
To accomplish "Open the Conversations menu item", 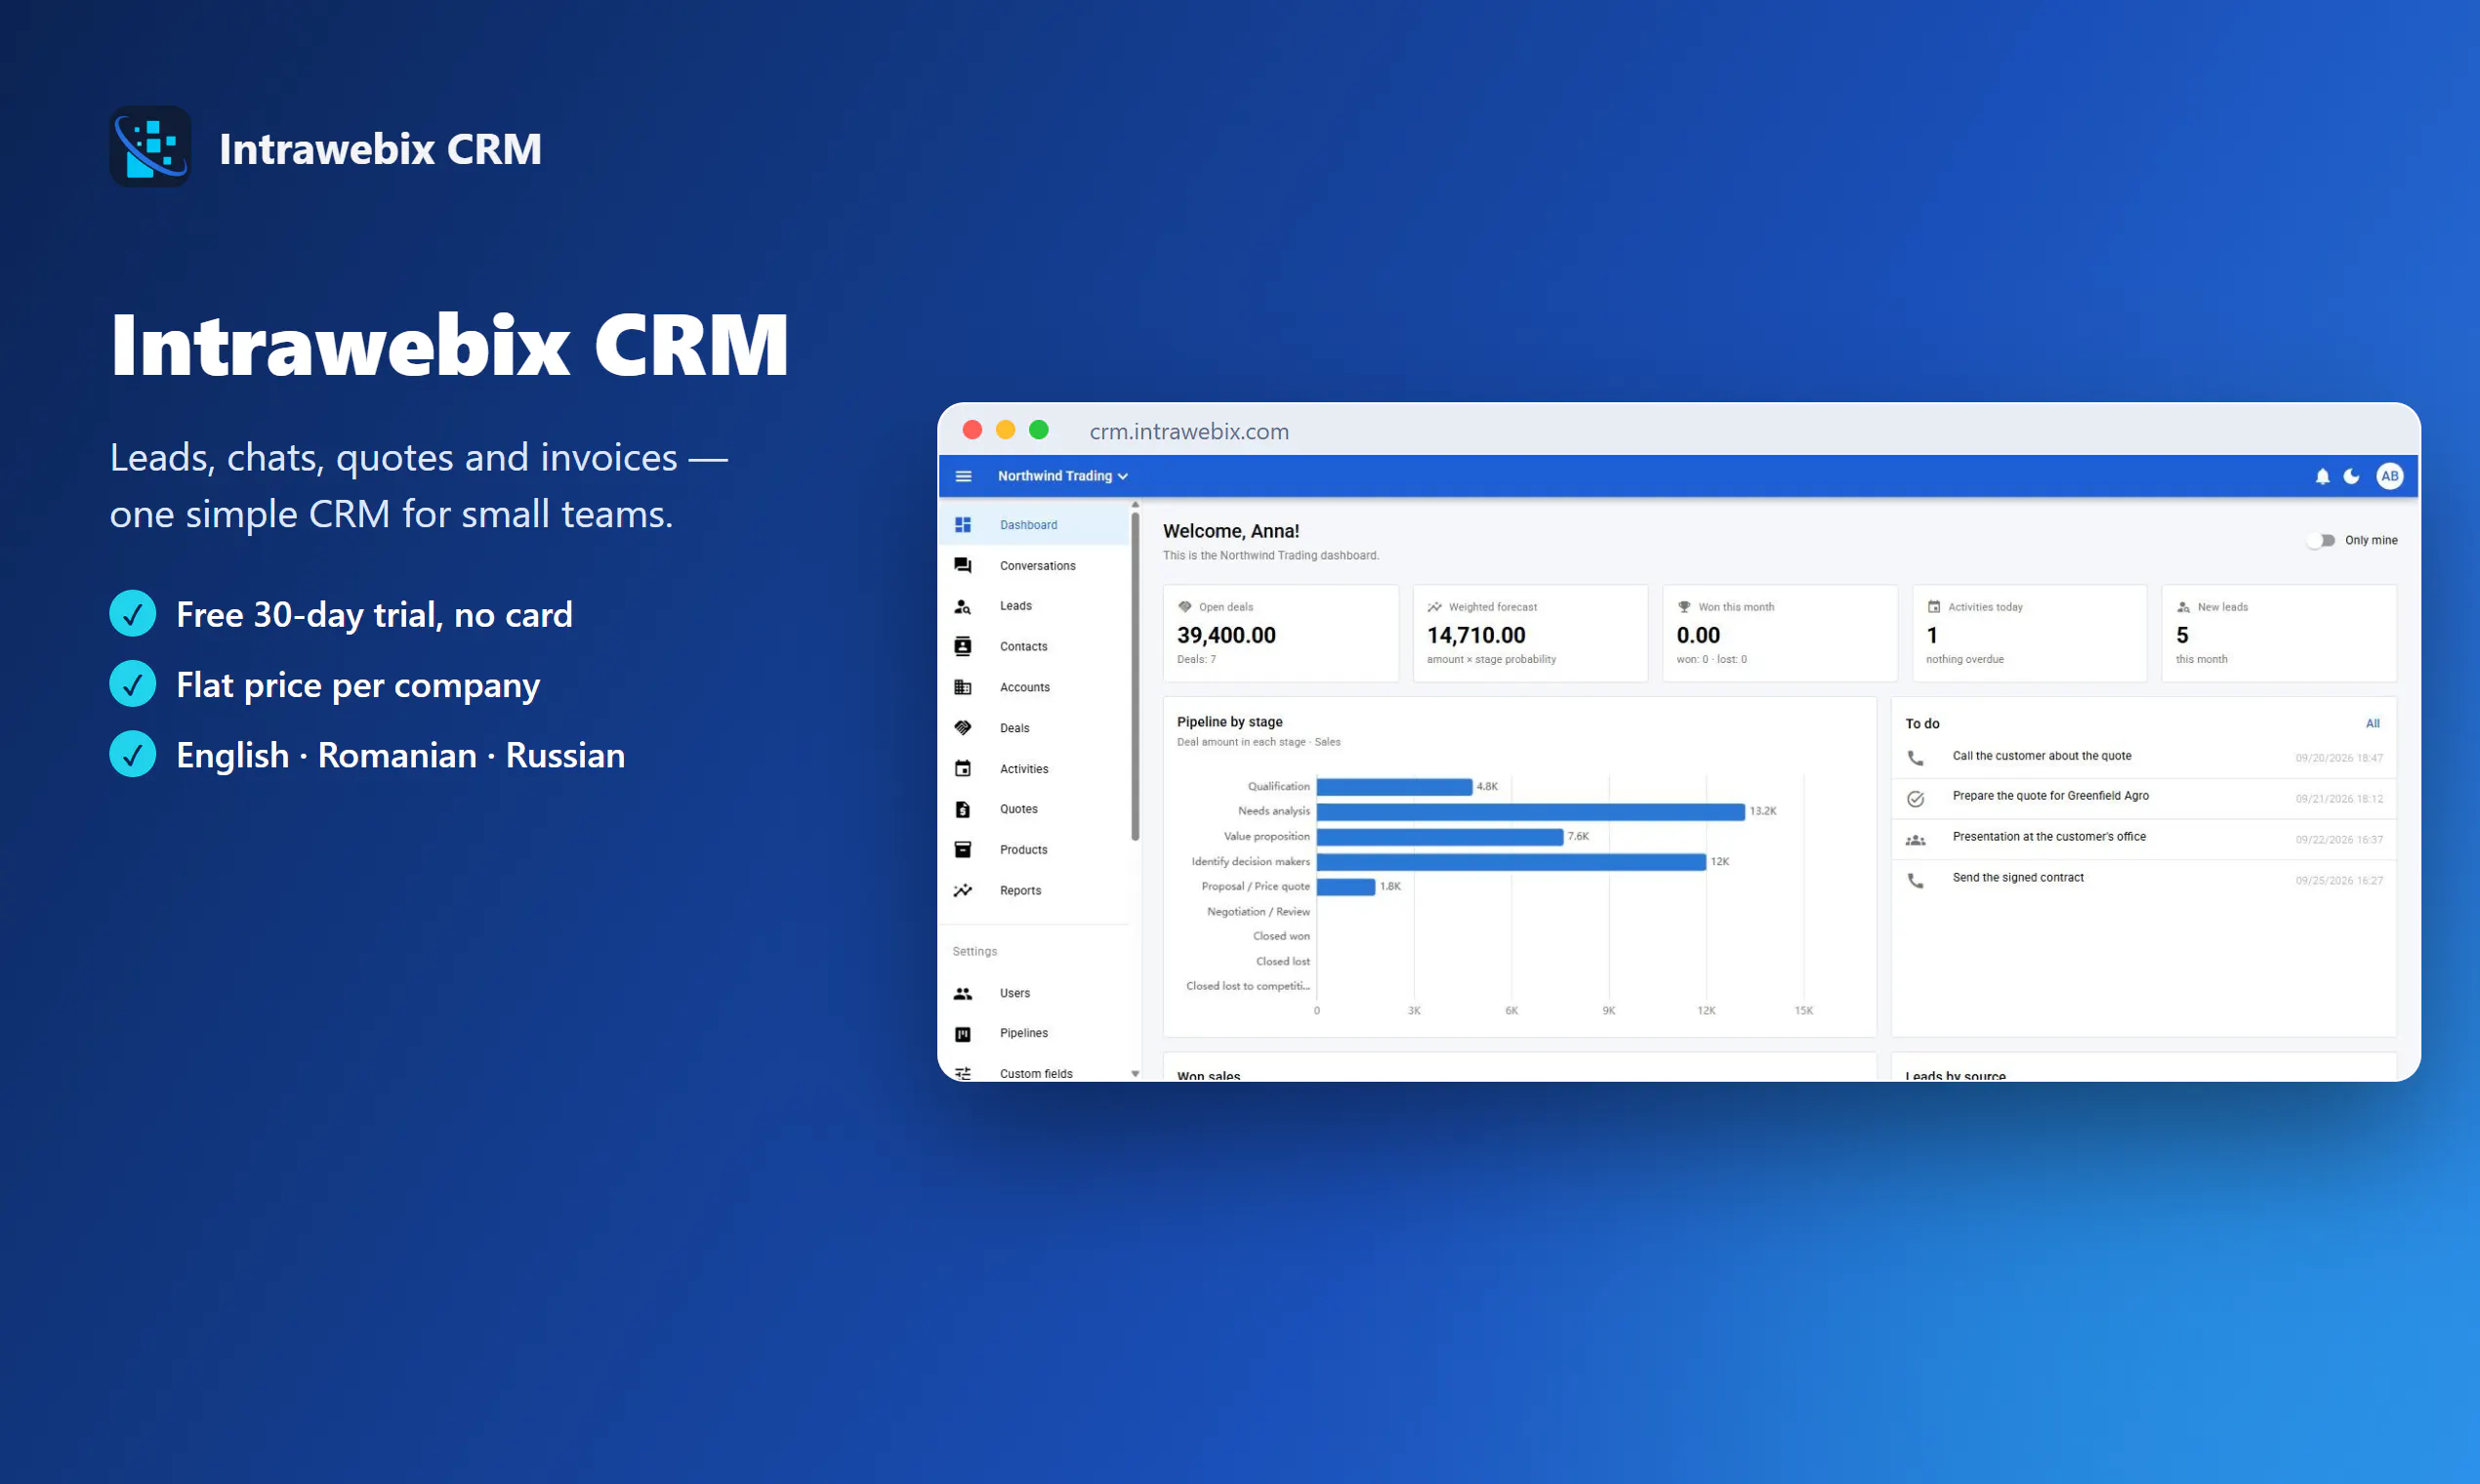I will coord(1034,566).
